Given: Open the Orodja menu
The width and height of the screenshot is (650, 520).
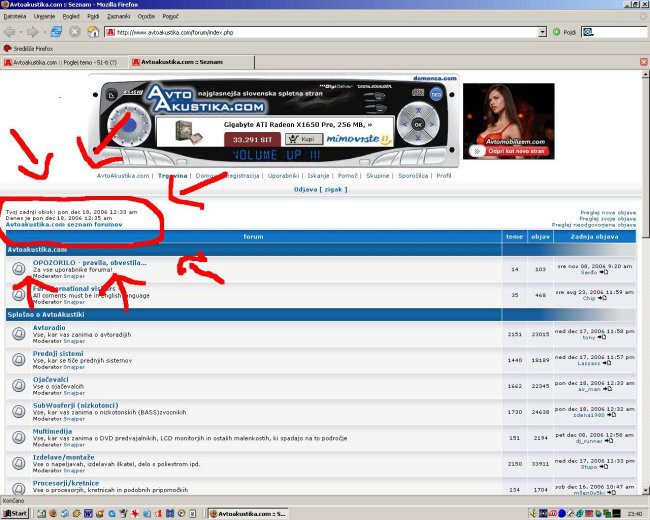Looking at the screenshot, I should [146, 16].
